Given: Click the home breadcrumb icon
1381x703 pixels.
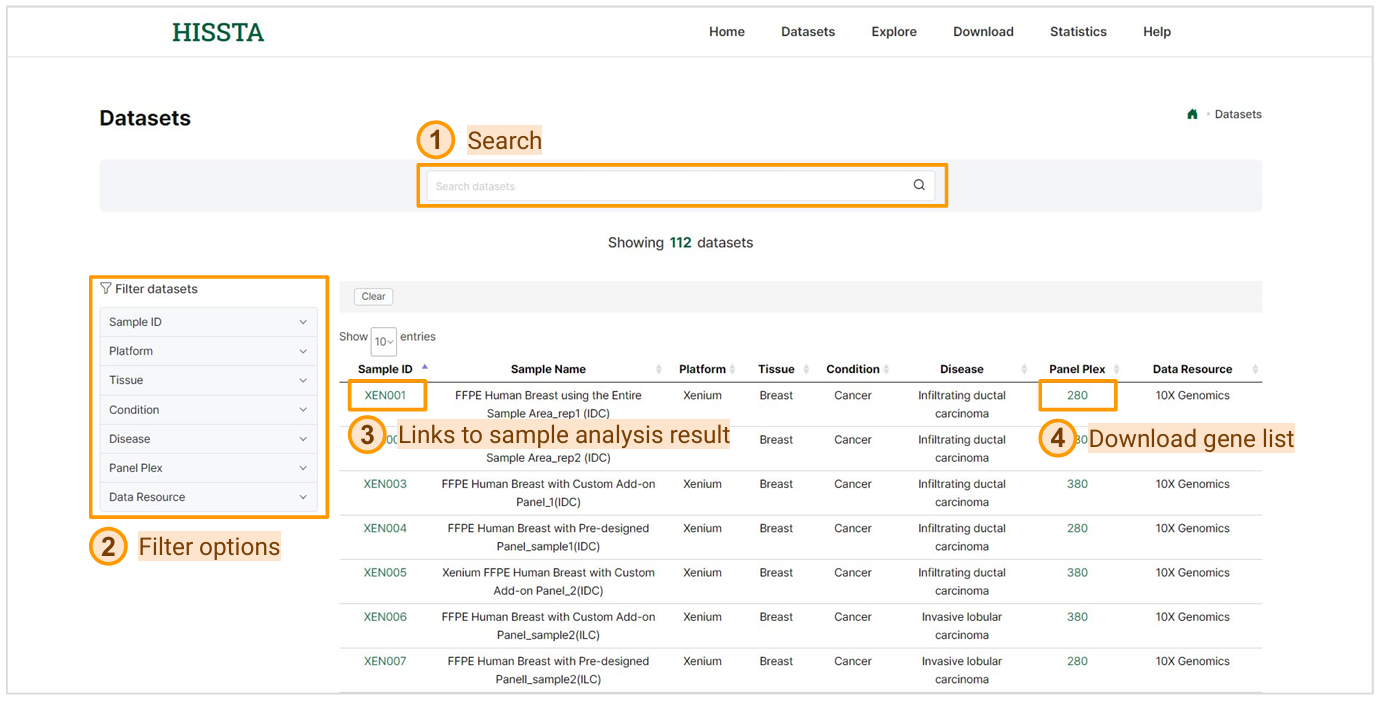Looking at the screenshot, I should point(1192,114).
